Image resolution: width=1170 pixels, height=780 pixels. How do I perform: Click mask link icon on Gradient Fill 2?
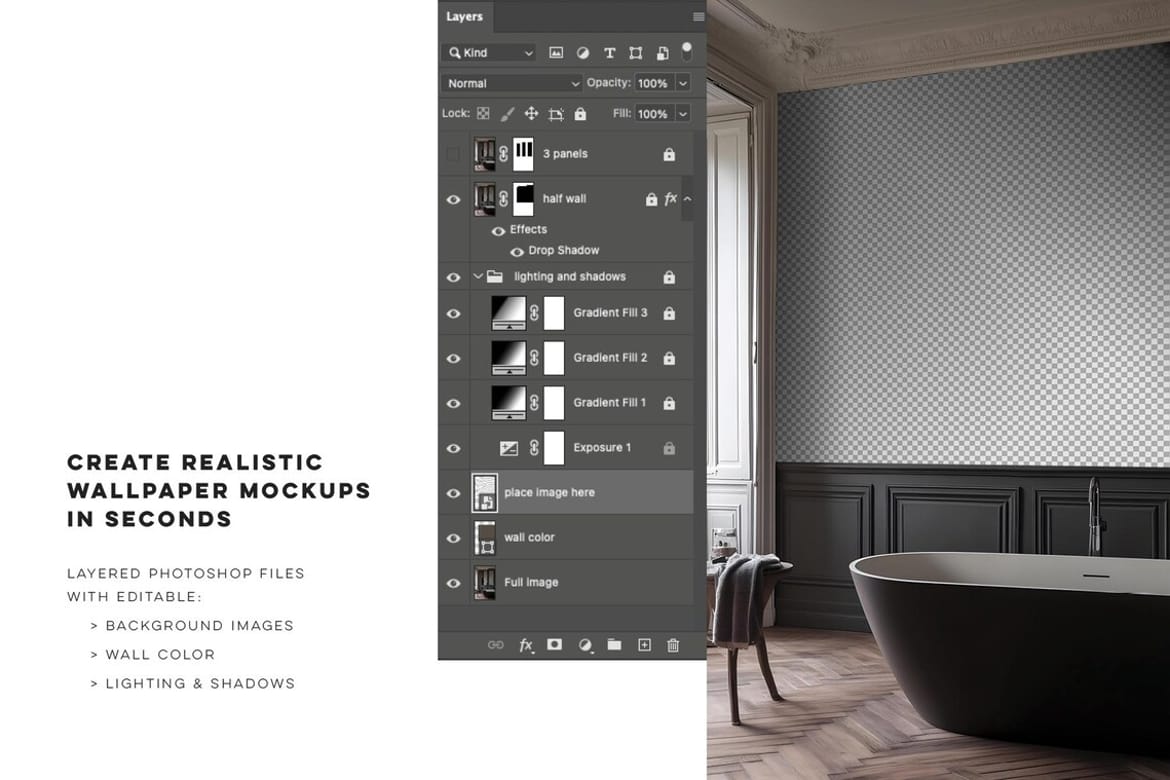pos(534,358)
